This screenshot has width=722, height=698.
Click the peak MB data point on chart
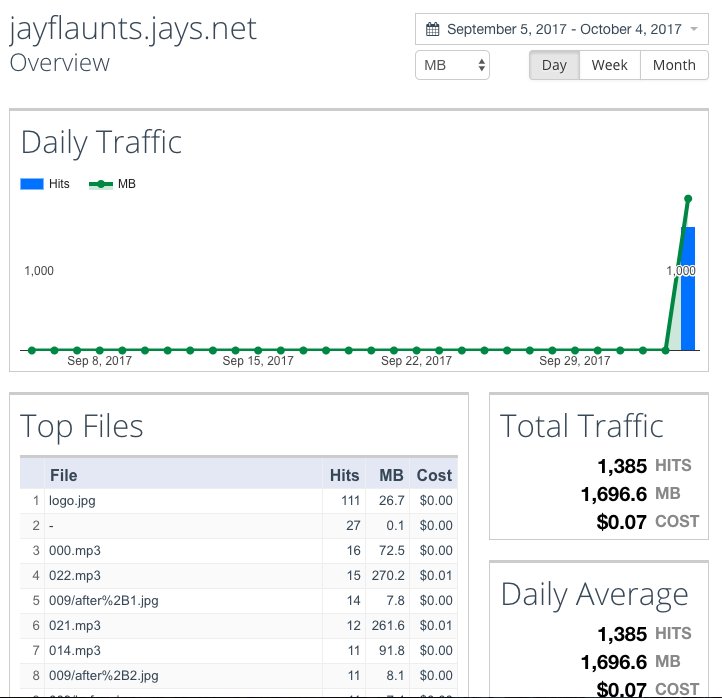coord(688,199)
